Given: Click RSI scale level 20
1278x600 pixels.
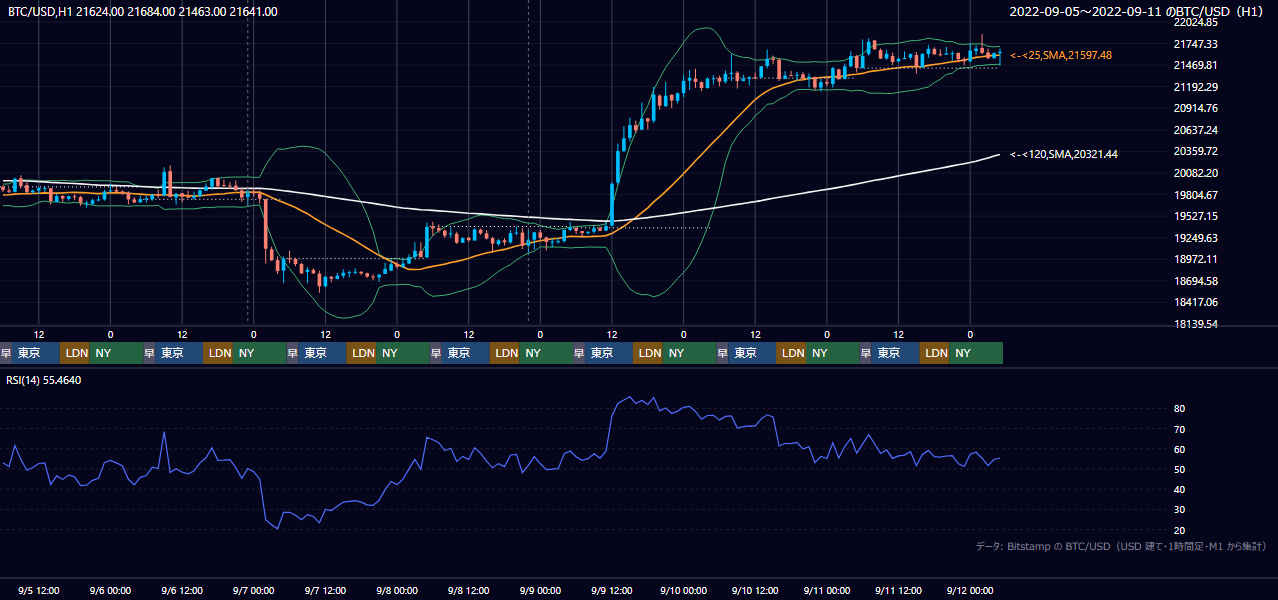Looking at the screenshot, I should [1179, 530].
